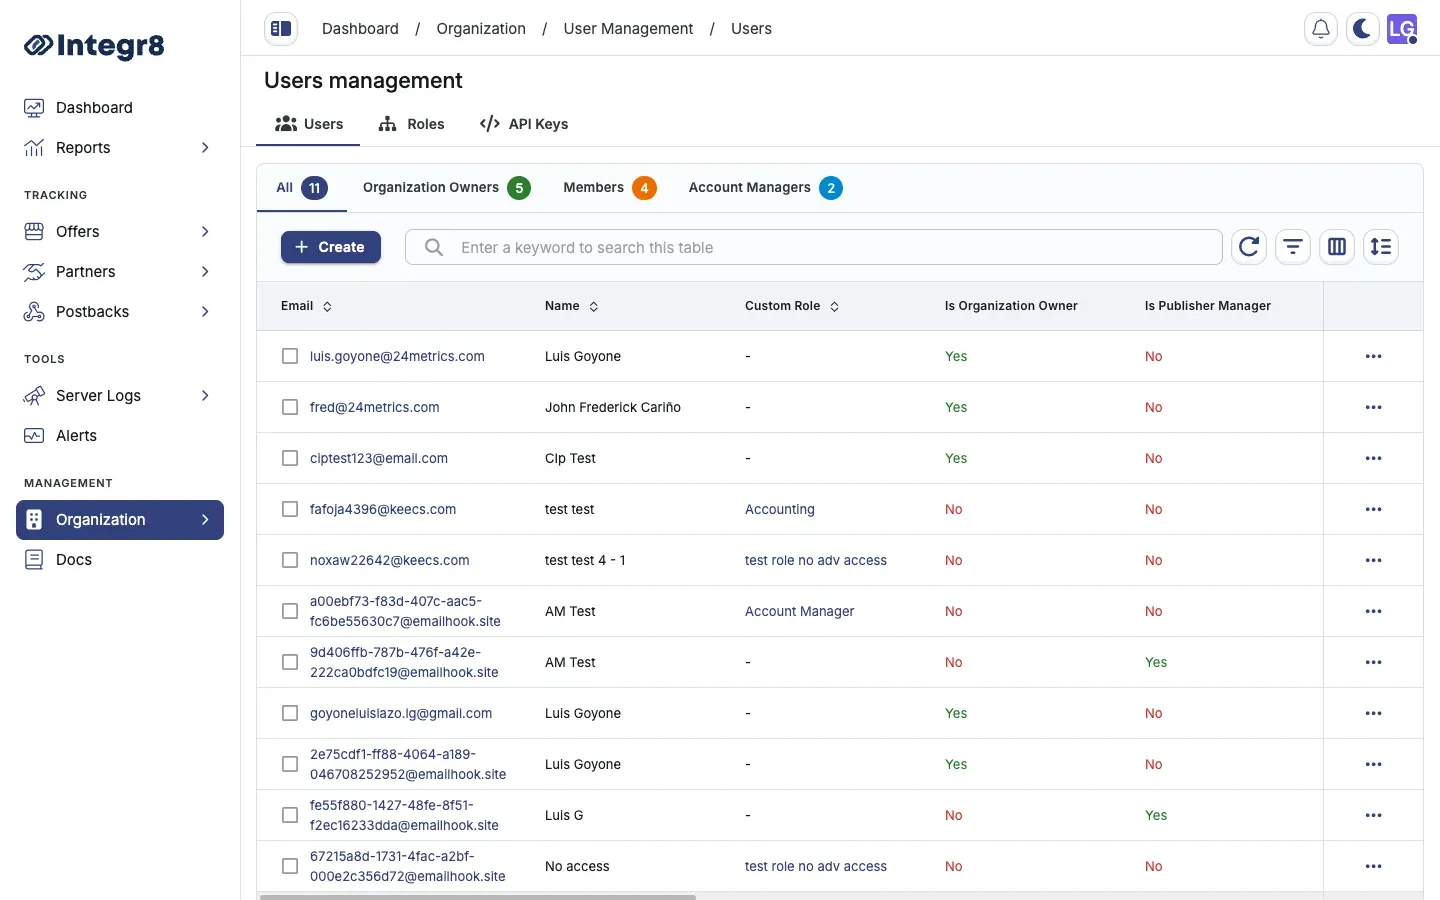Select the Organization Owners filter tab
Image resolution: width=1440 pixels, height=900 pixels.
pyautogui.click(x=446, y=188)
